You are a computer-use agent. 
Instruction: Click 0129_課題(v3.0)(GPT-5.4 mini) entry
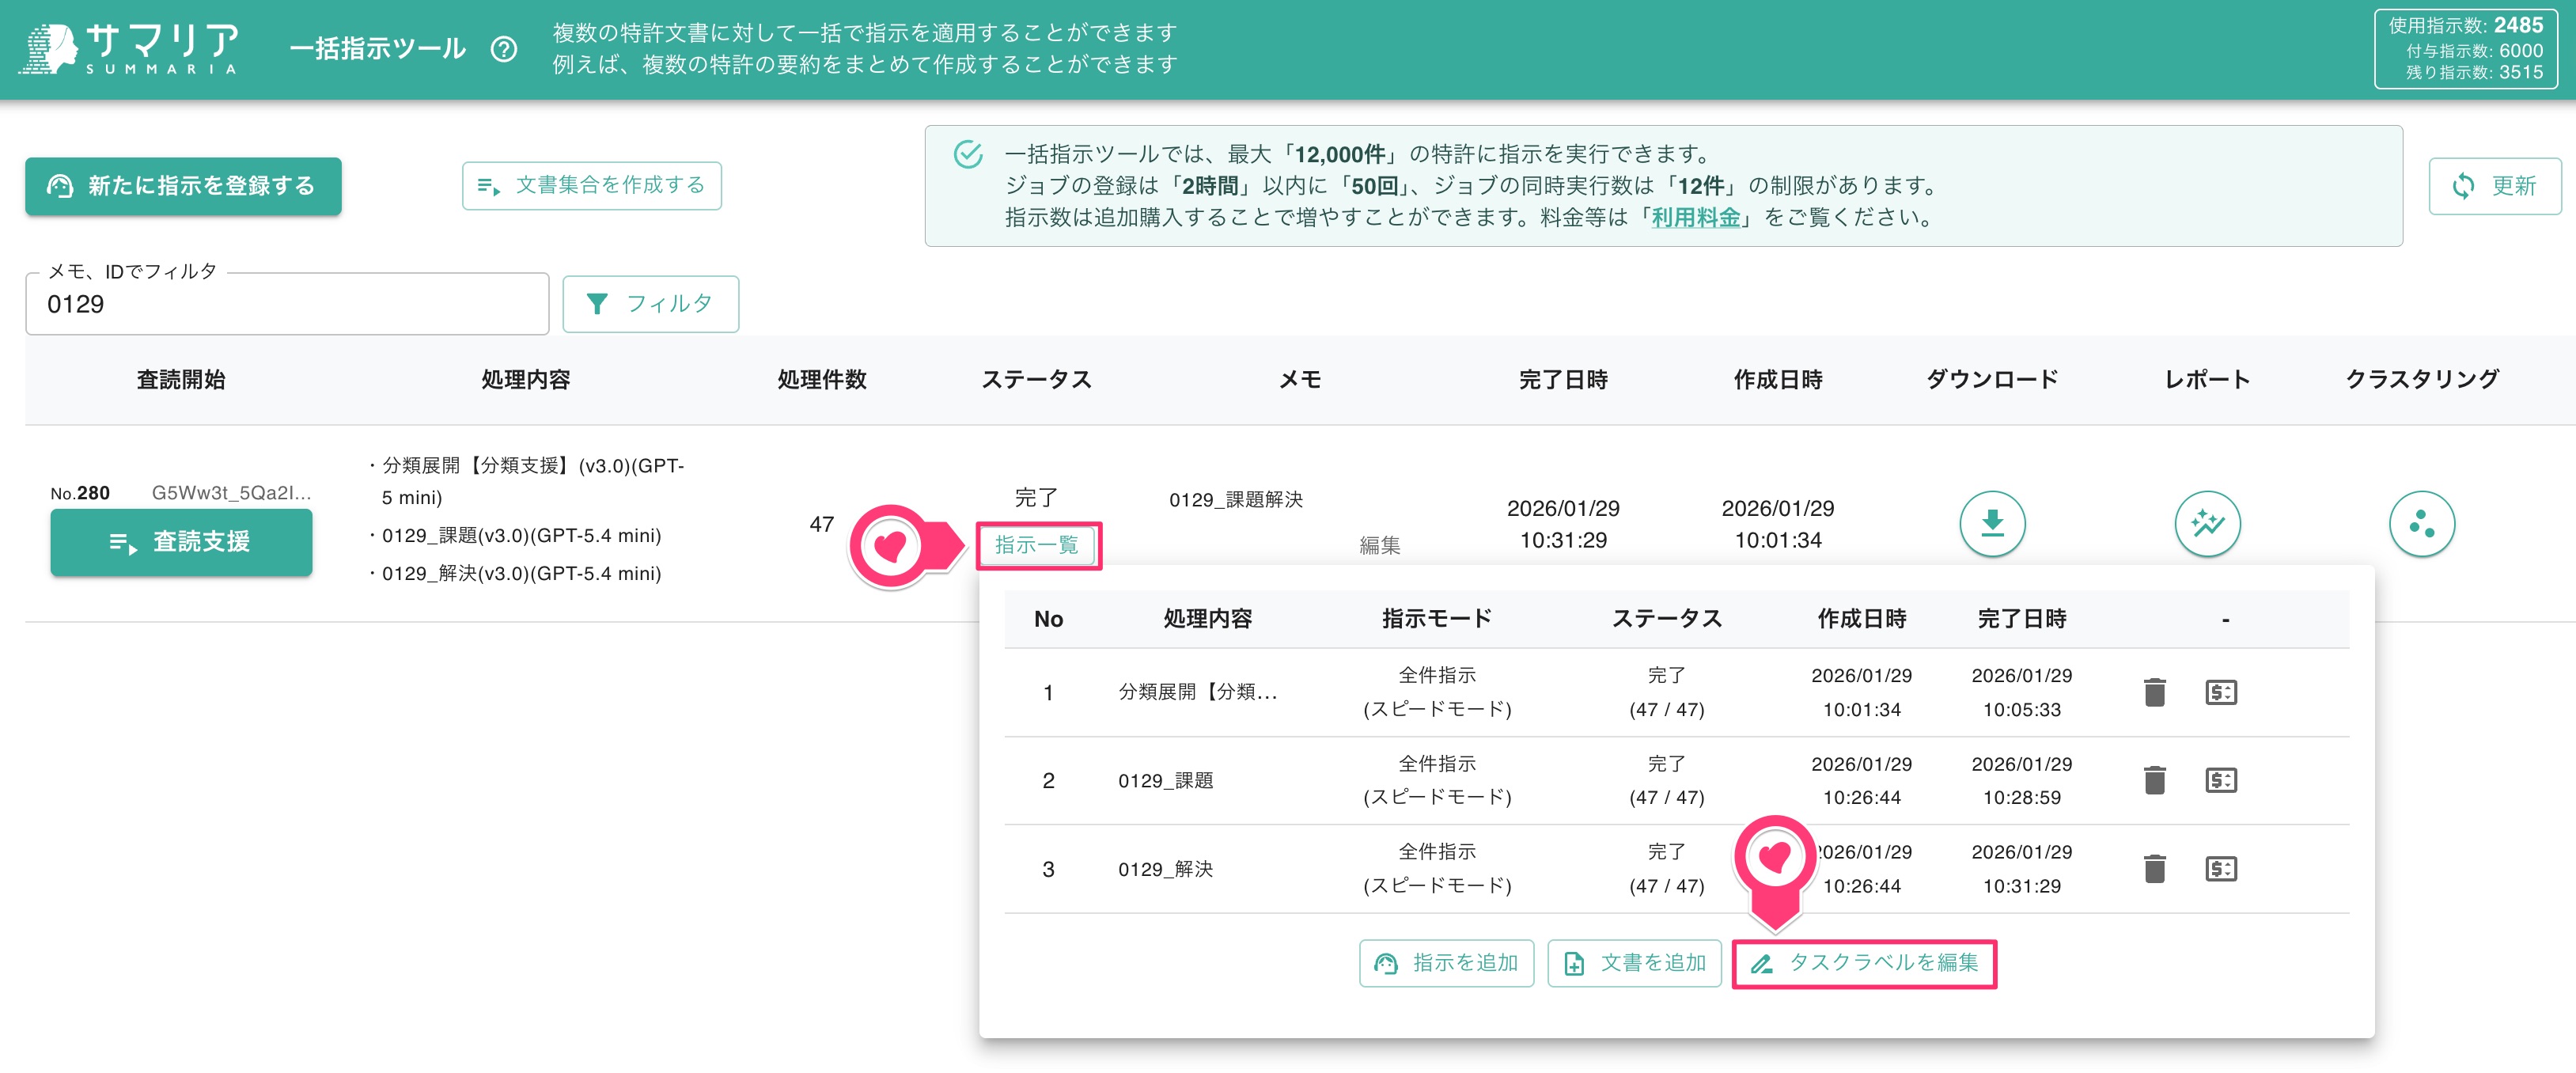(521, 536)
